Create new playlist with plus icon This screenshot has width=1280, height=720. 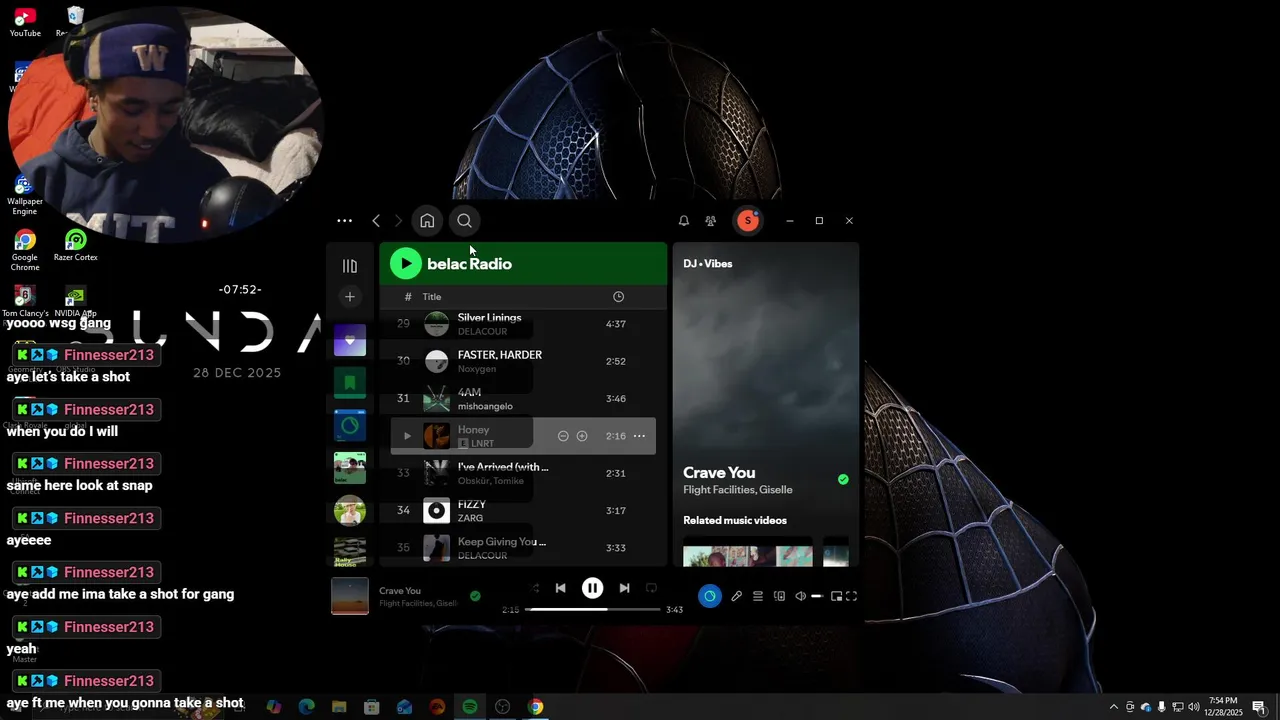(349, 297)
